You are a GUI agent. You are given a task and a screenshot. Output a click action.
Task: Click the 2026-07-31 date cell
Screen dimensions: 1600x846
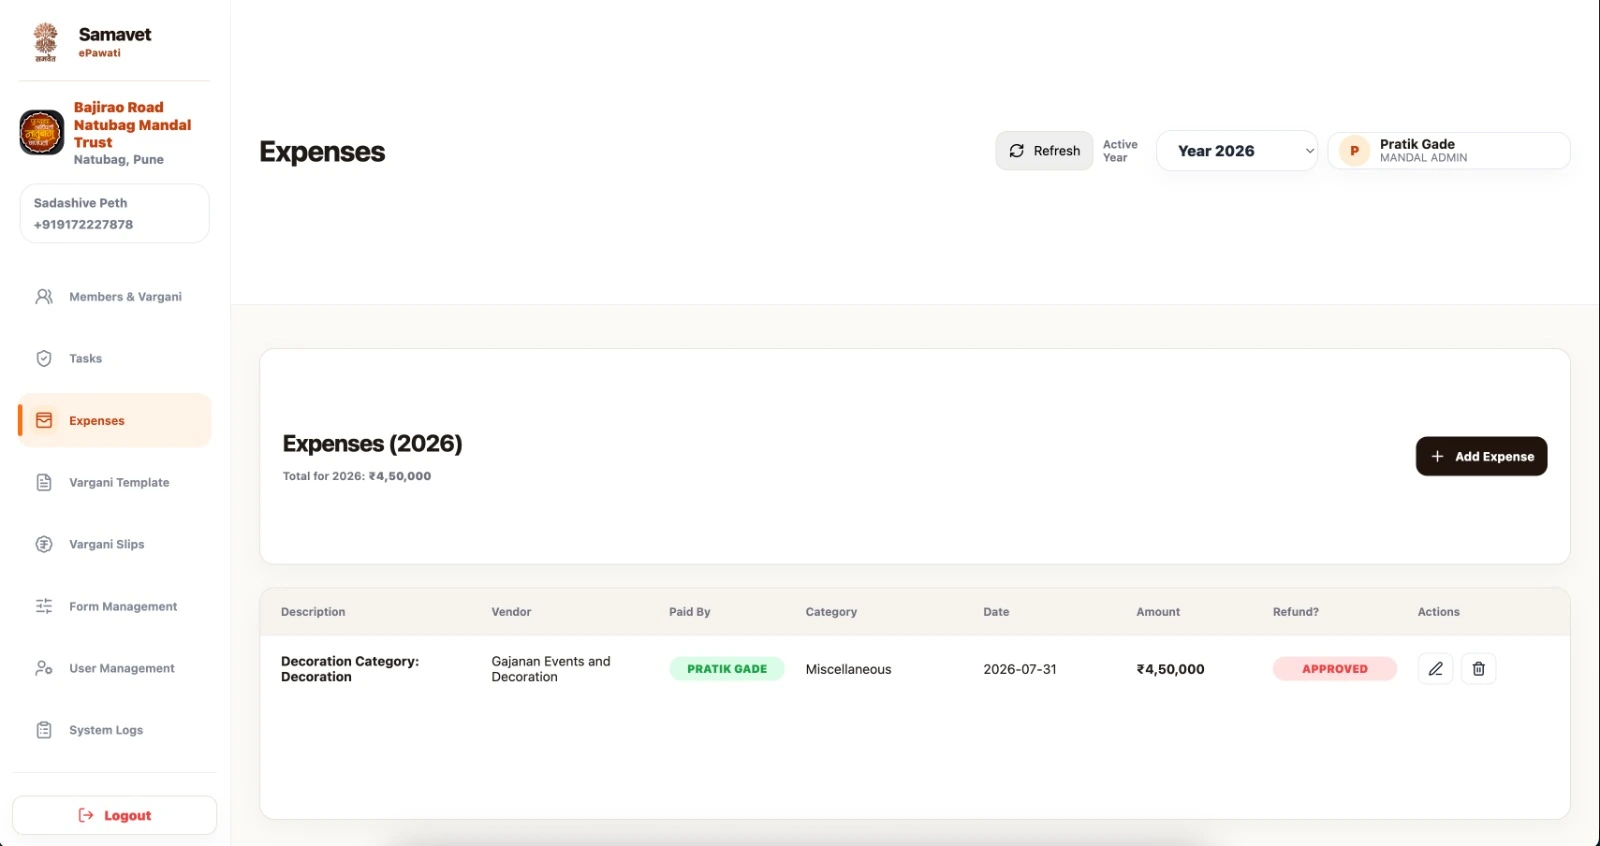click(x=1020, y=669)
